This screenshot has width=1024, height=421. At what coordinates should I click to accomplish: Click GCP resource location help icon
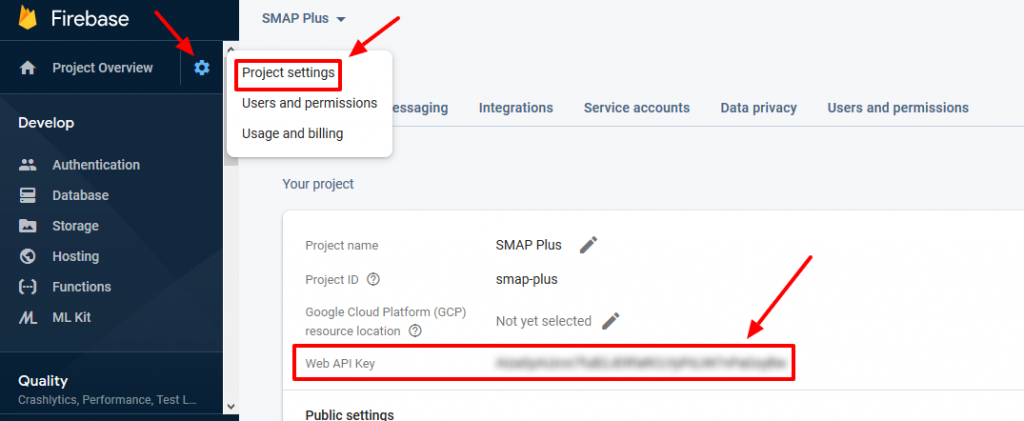(x=415, y=331)
